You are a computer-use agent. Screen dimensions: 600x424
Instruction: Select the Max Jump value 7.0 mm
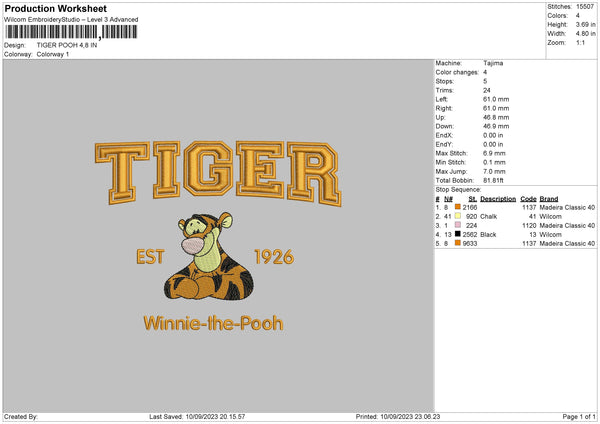pyautogui.click(x=494, y=171)
